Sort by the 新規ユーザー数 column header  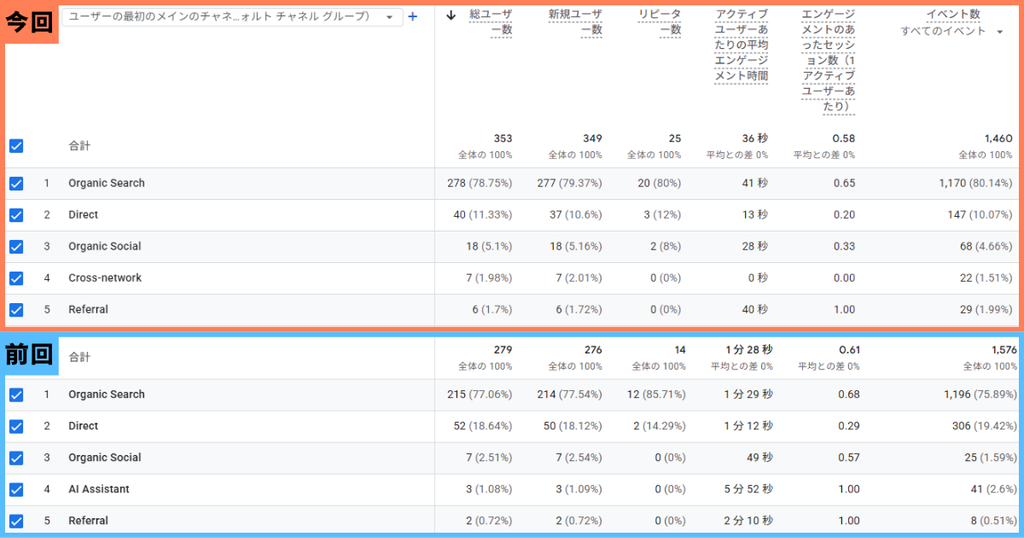pyautogui.click(x=575, y=22)
